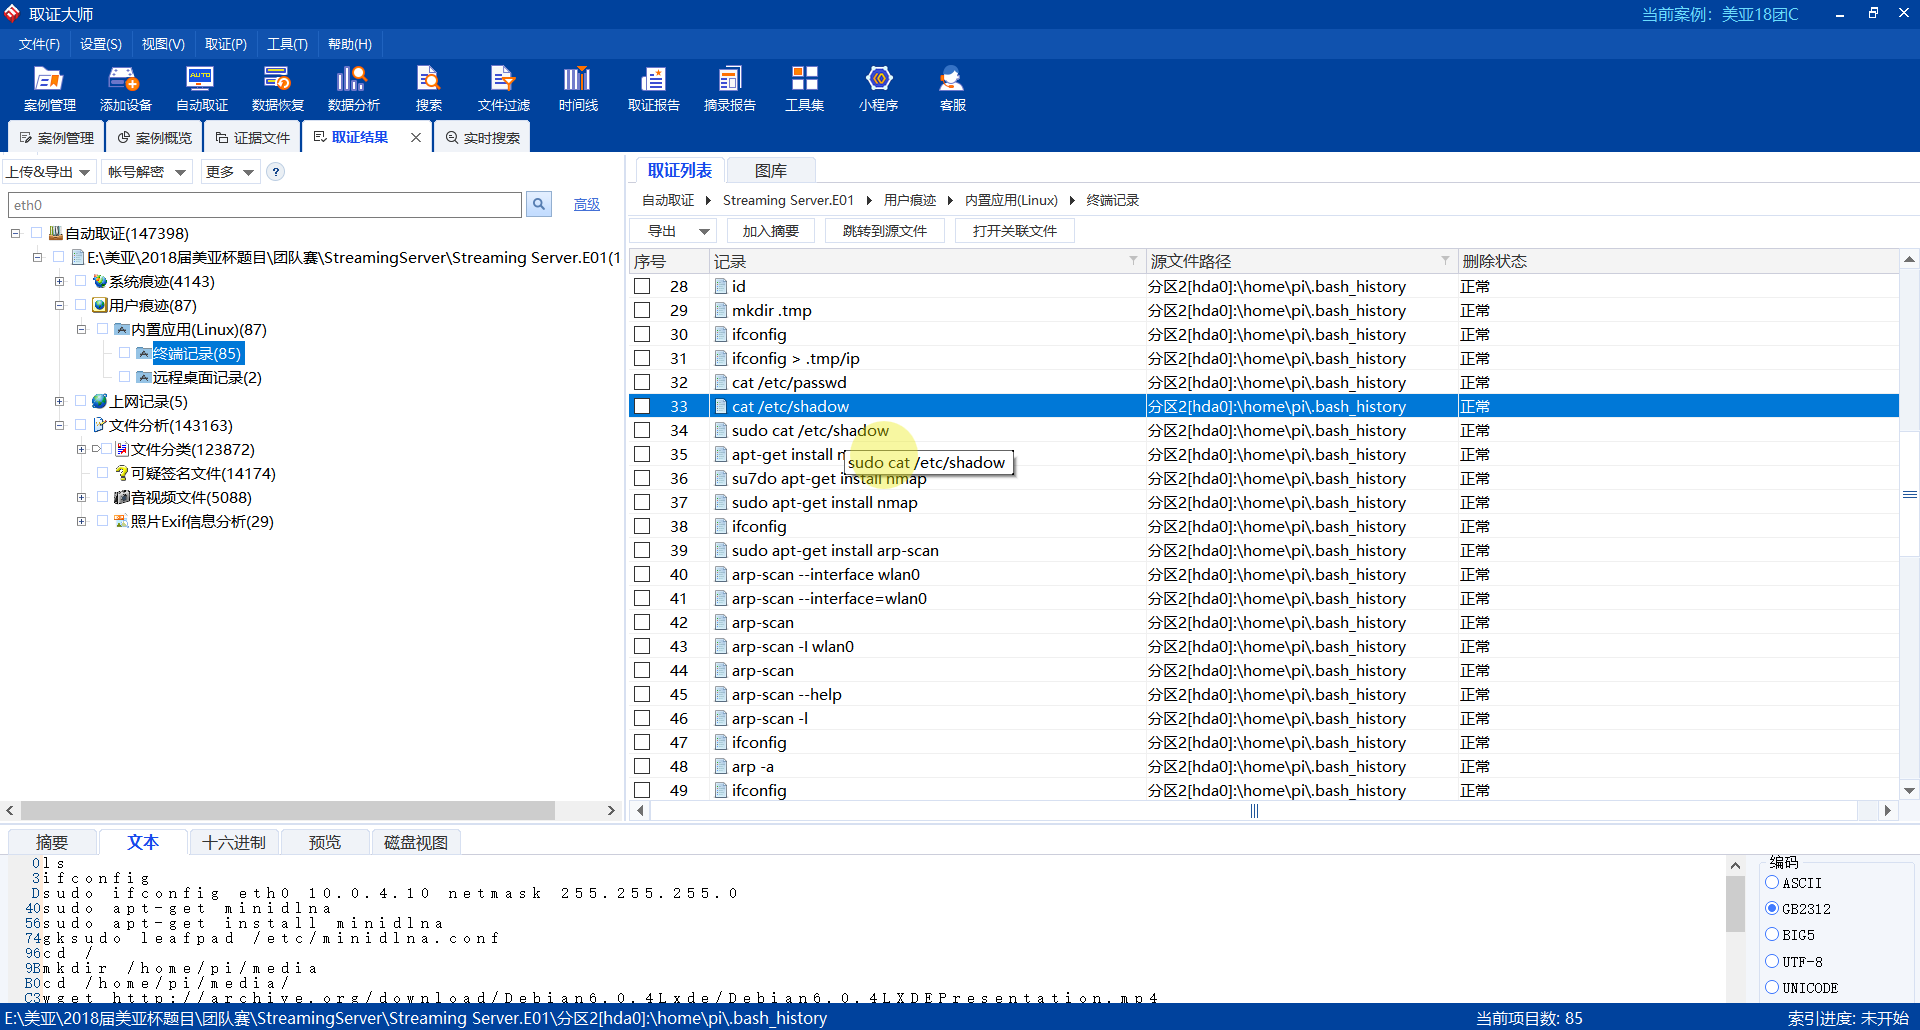The image size is (1920, 1030).
Task: Click 上网记录 icon in tree
Action: click(99, 401)
